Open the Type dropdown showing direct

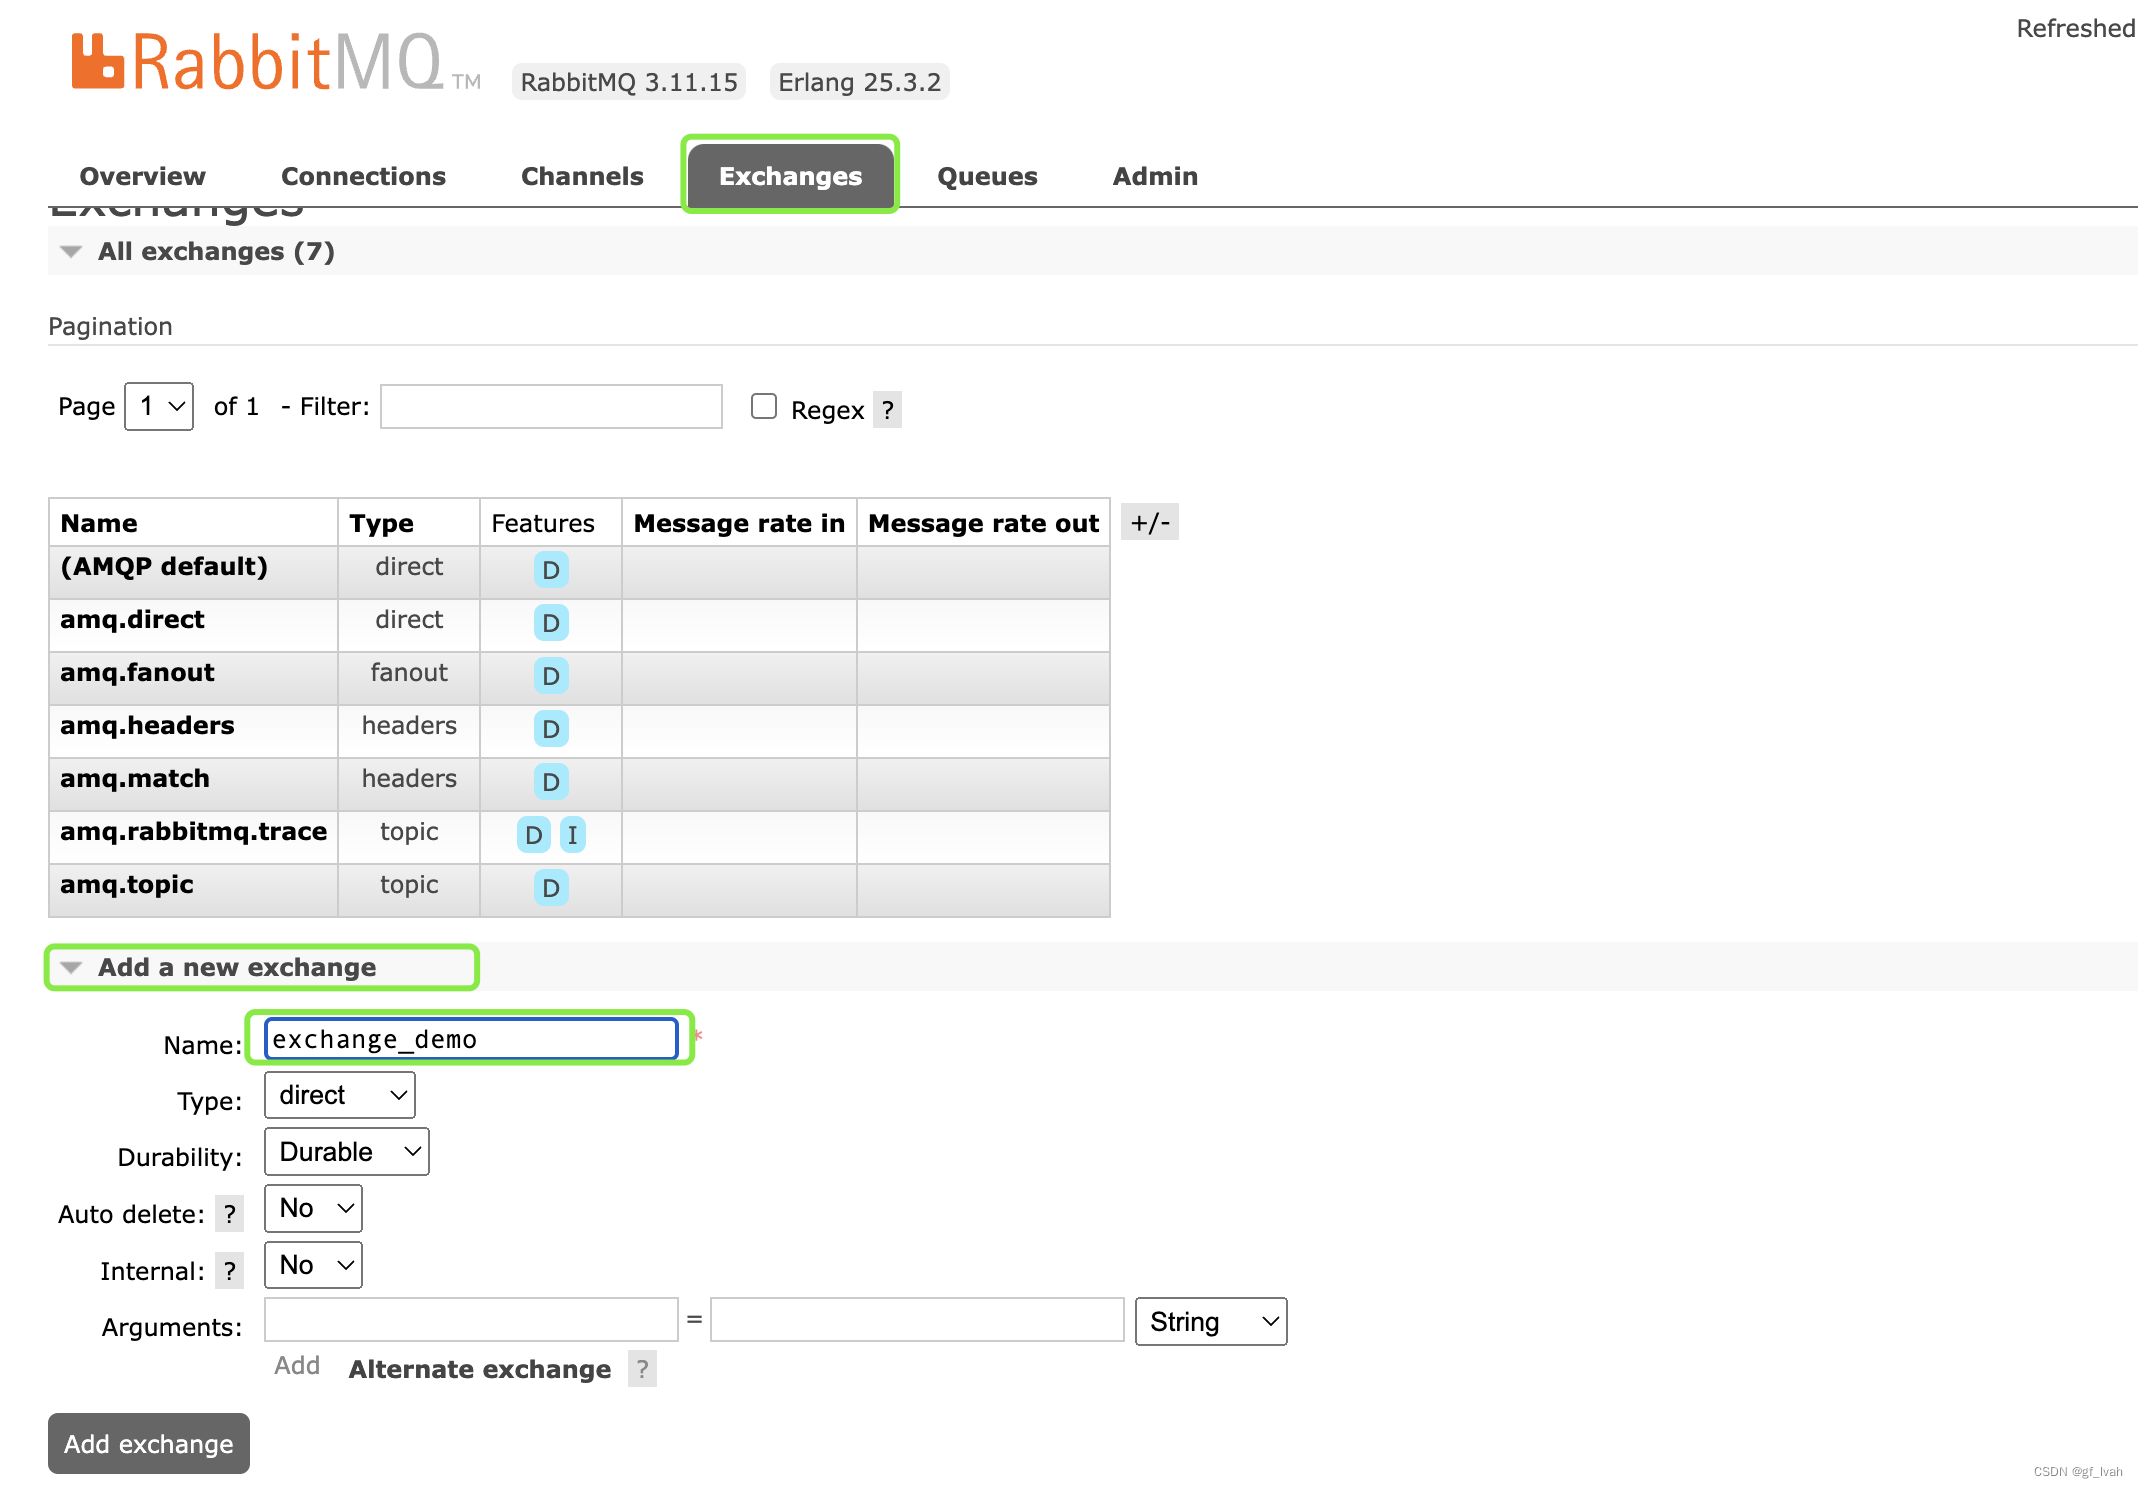(x=340, y=1095)
